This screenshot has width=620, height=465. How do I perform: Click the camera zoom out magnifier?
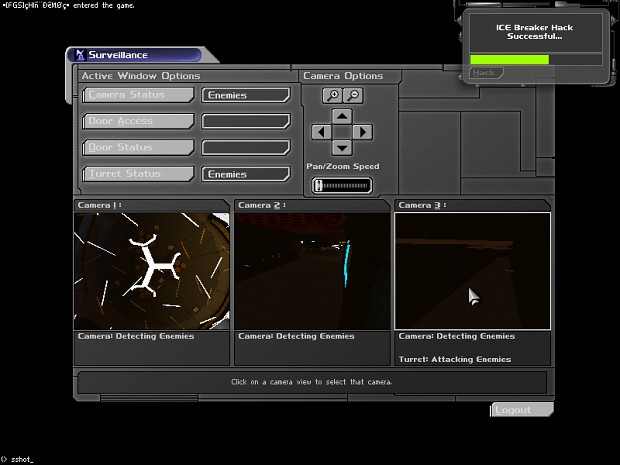tap(351, 95)
